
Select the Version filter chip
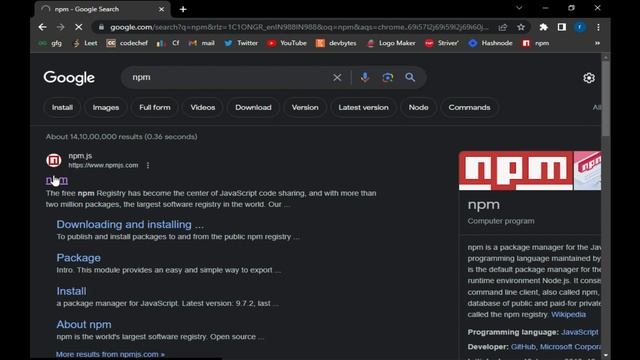[x=305, y=107]
